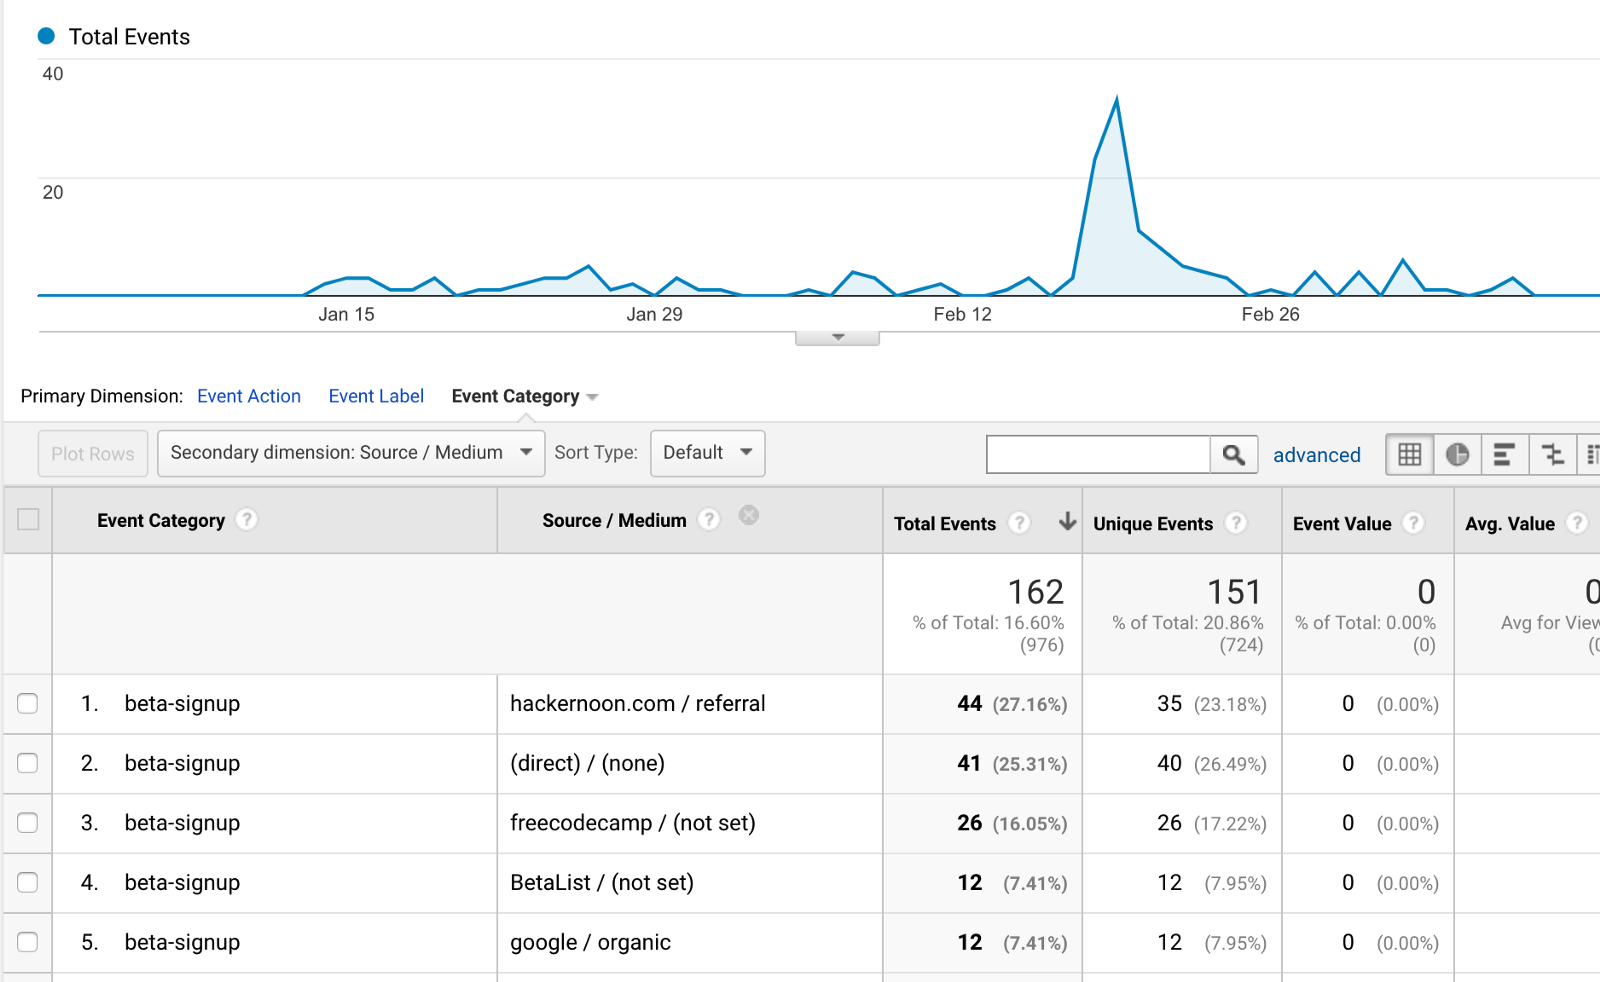This screenshot has height=982, width=1600.
Task: Open the Unique Events help tooltip icon
Action: click(x=1236, y=523)
